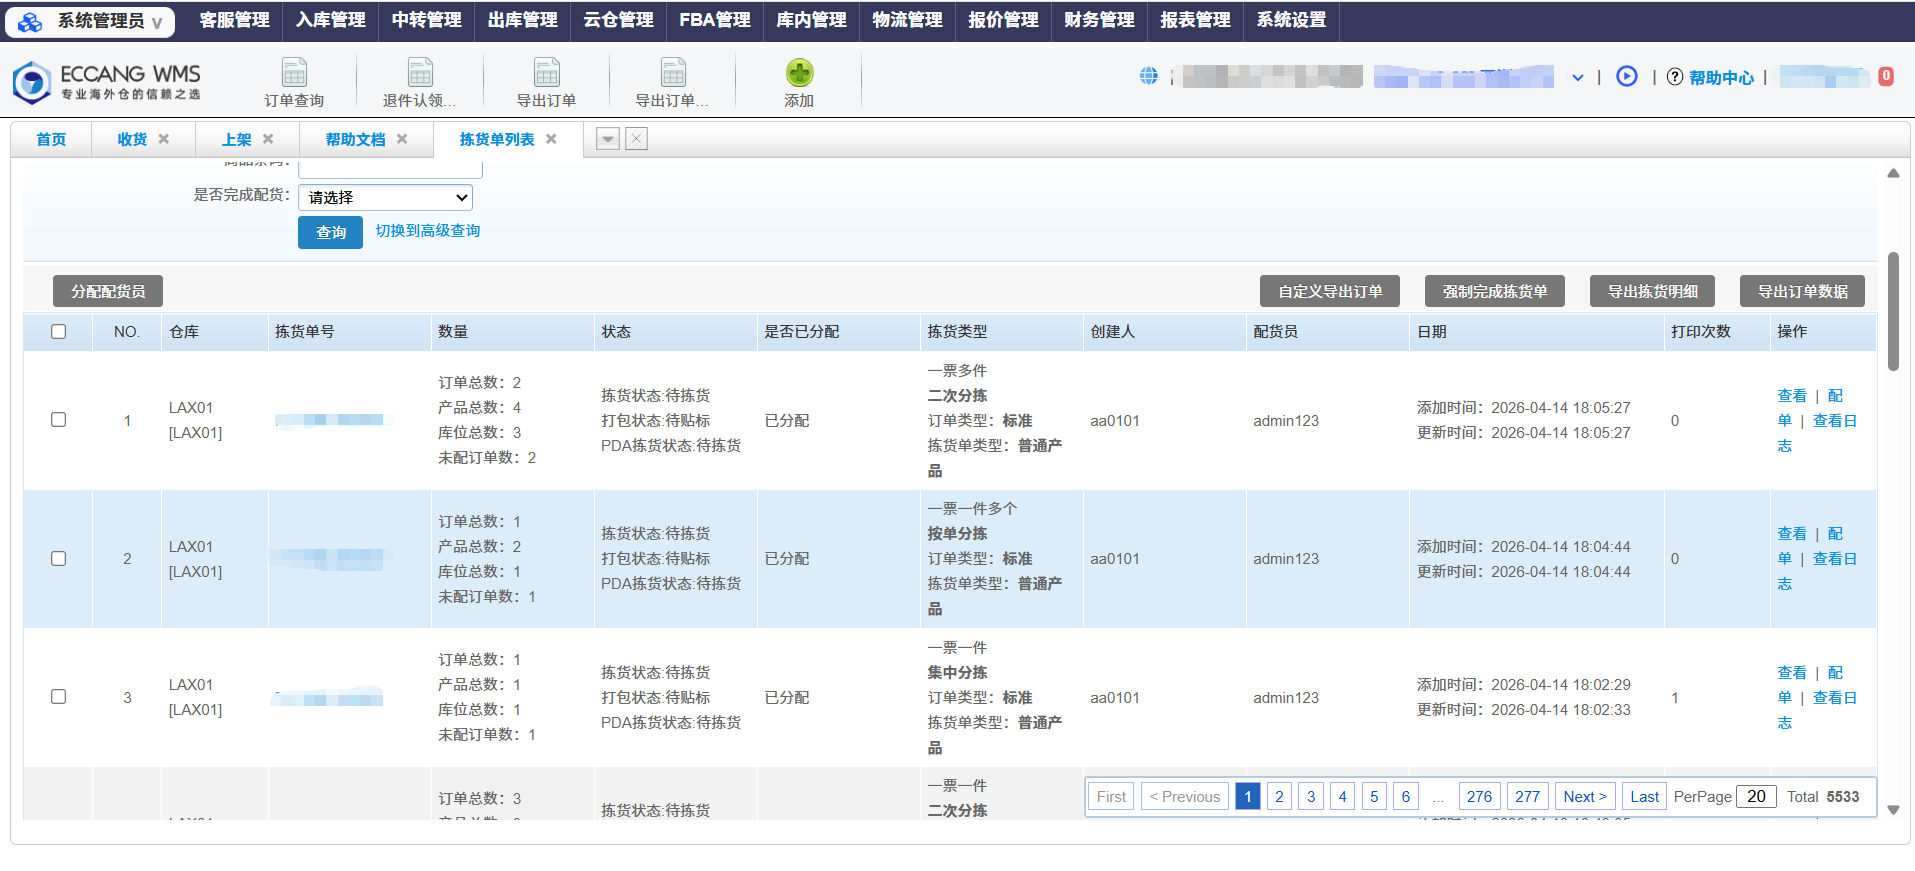Screen dimensions: 1915x871
Task: Open the 报价管理 menu
Action: click(1003, 20)
